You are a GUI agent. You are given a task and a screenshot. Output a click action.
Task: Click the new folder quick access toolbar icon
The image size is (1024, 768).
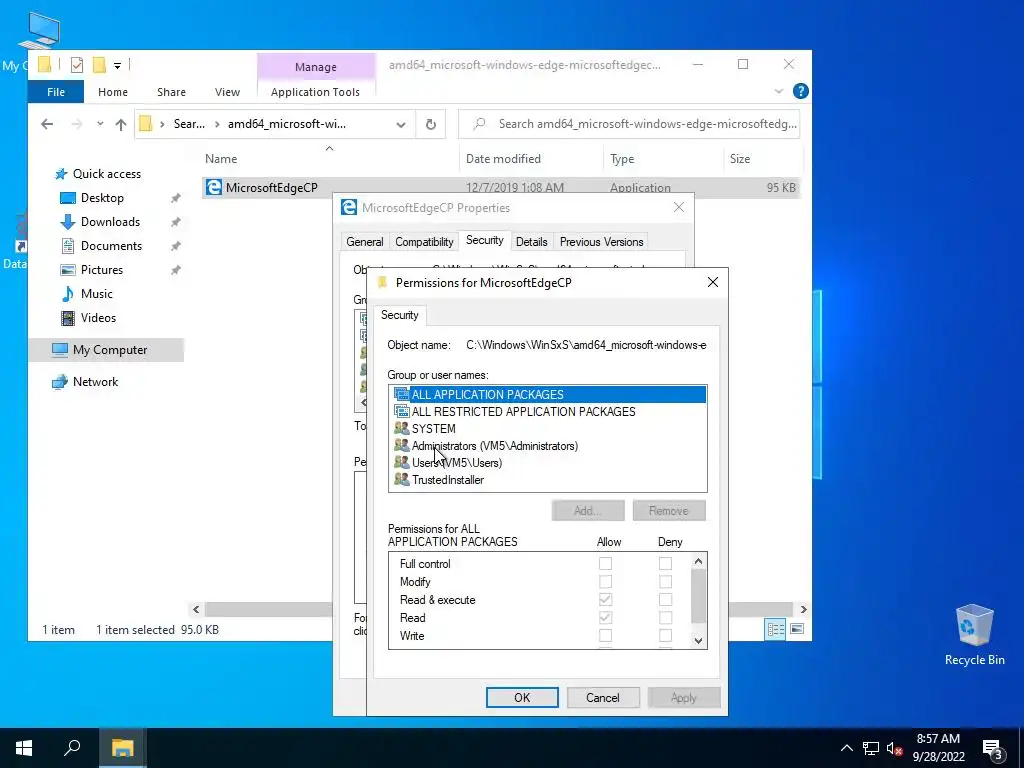[99, 65]
